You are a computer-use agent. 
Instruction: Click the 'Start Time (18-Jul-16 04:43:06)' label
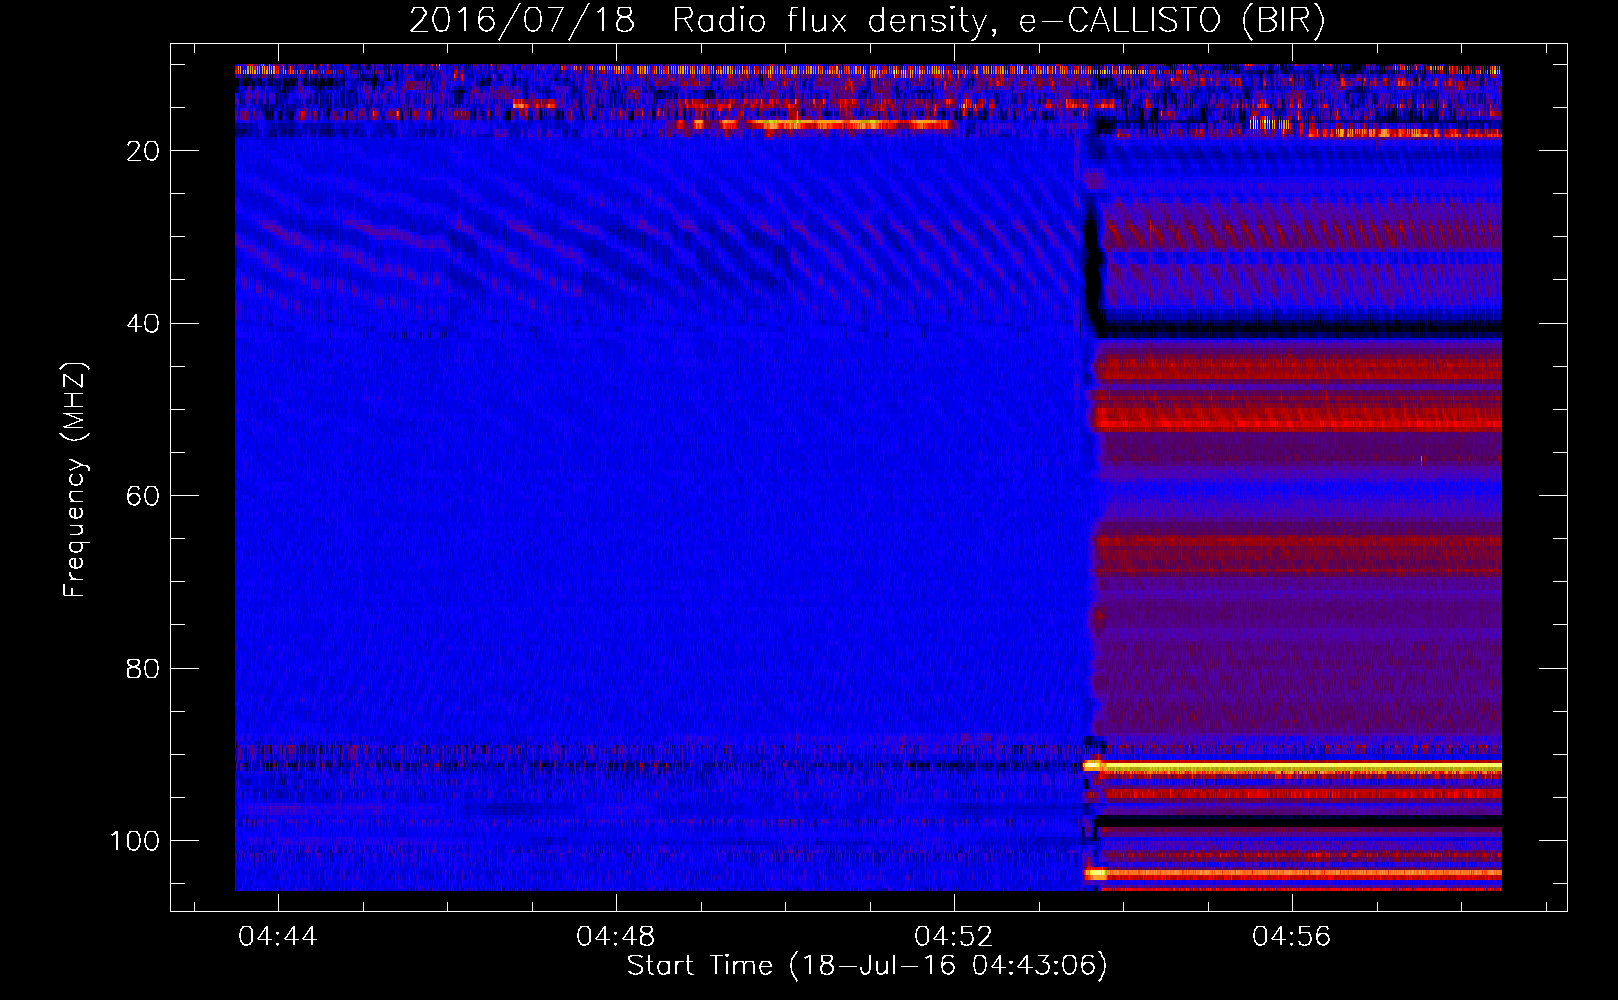point(867,966)
